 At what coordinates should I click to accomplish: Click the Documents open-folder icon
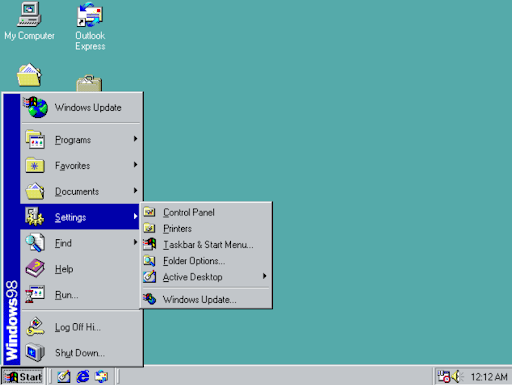pos(35,191)
